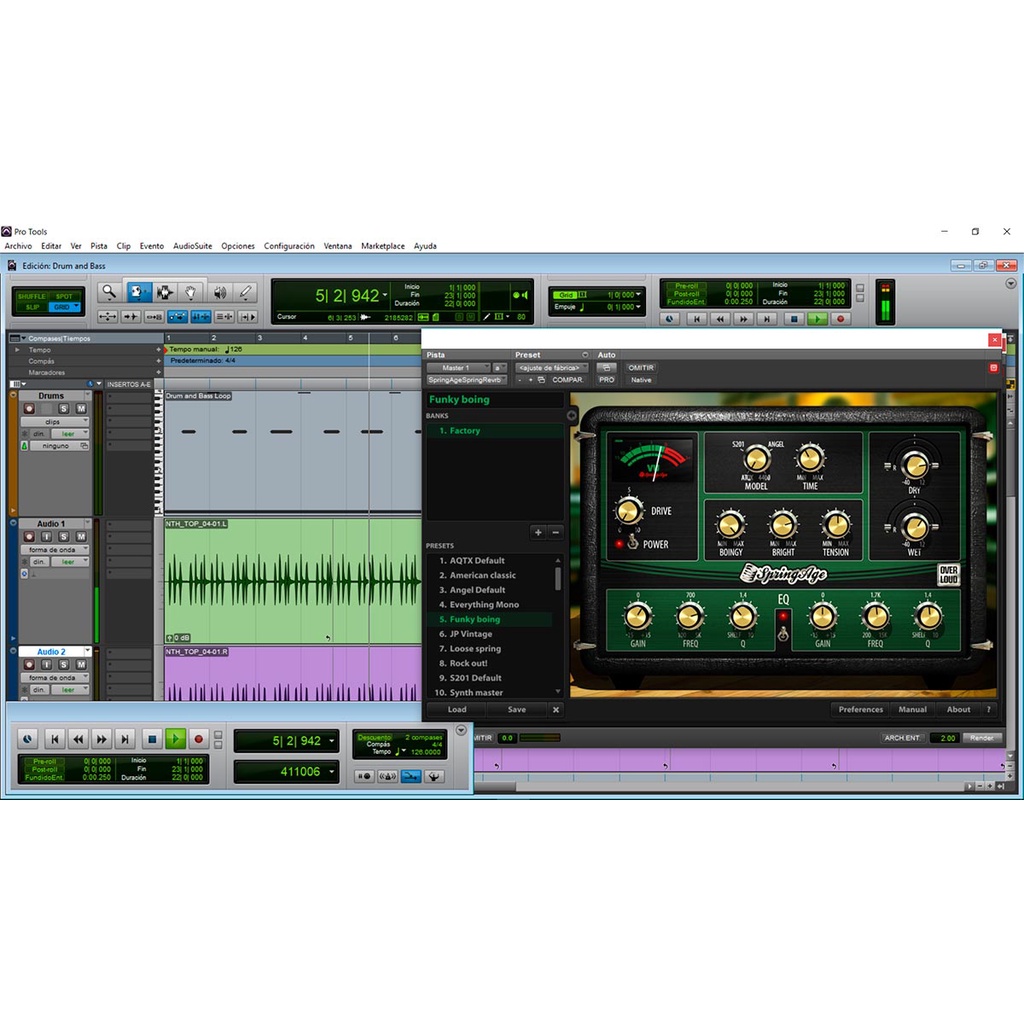This screenshot has width=1024, height=1024.
Task: Remove a preset bank with the minus icon
Action: pos(556,532)
